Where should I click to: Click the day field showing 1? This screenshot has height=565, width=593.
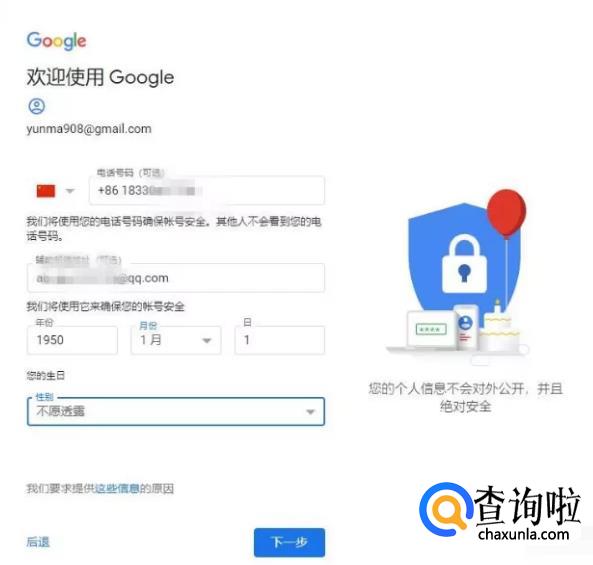pyautogui.click(x=279, y=340)
